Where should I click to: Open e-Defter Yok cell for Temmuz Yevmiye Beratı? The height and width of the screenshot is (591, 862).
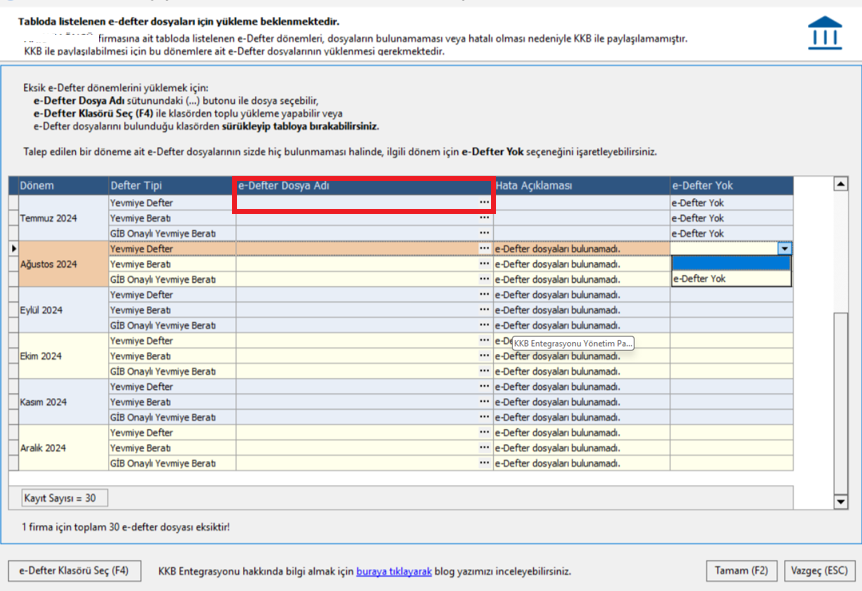pyautogui.click(x=731, y=218)
